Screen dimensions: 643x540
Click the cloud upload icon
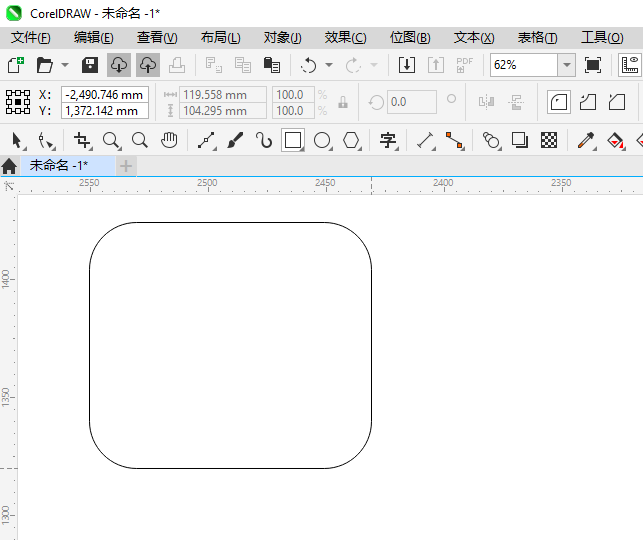[x=148, y=65]
